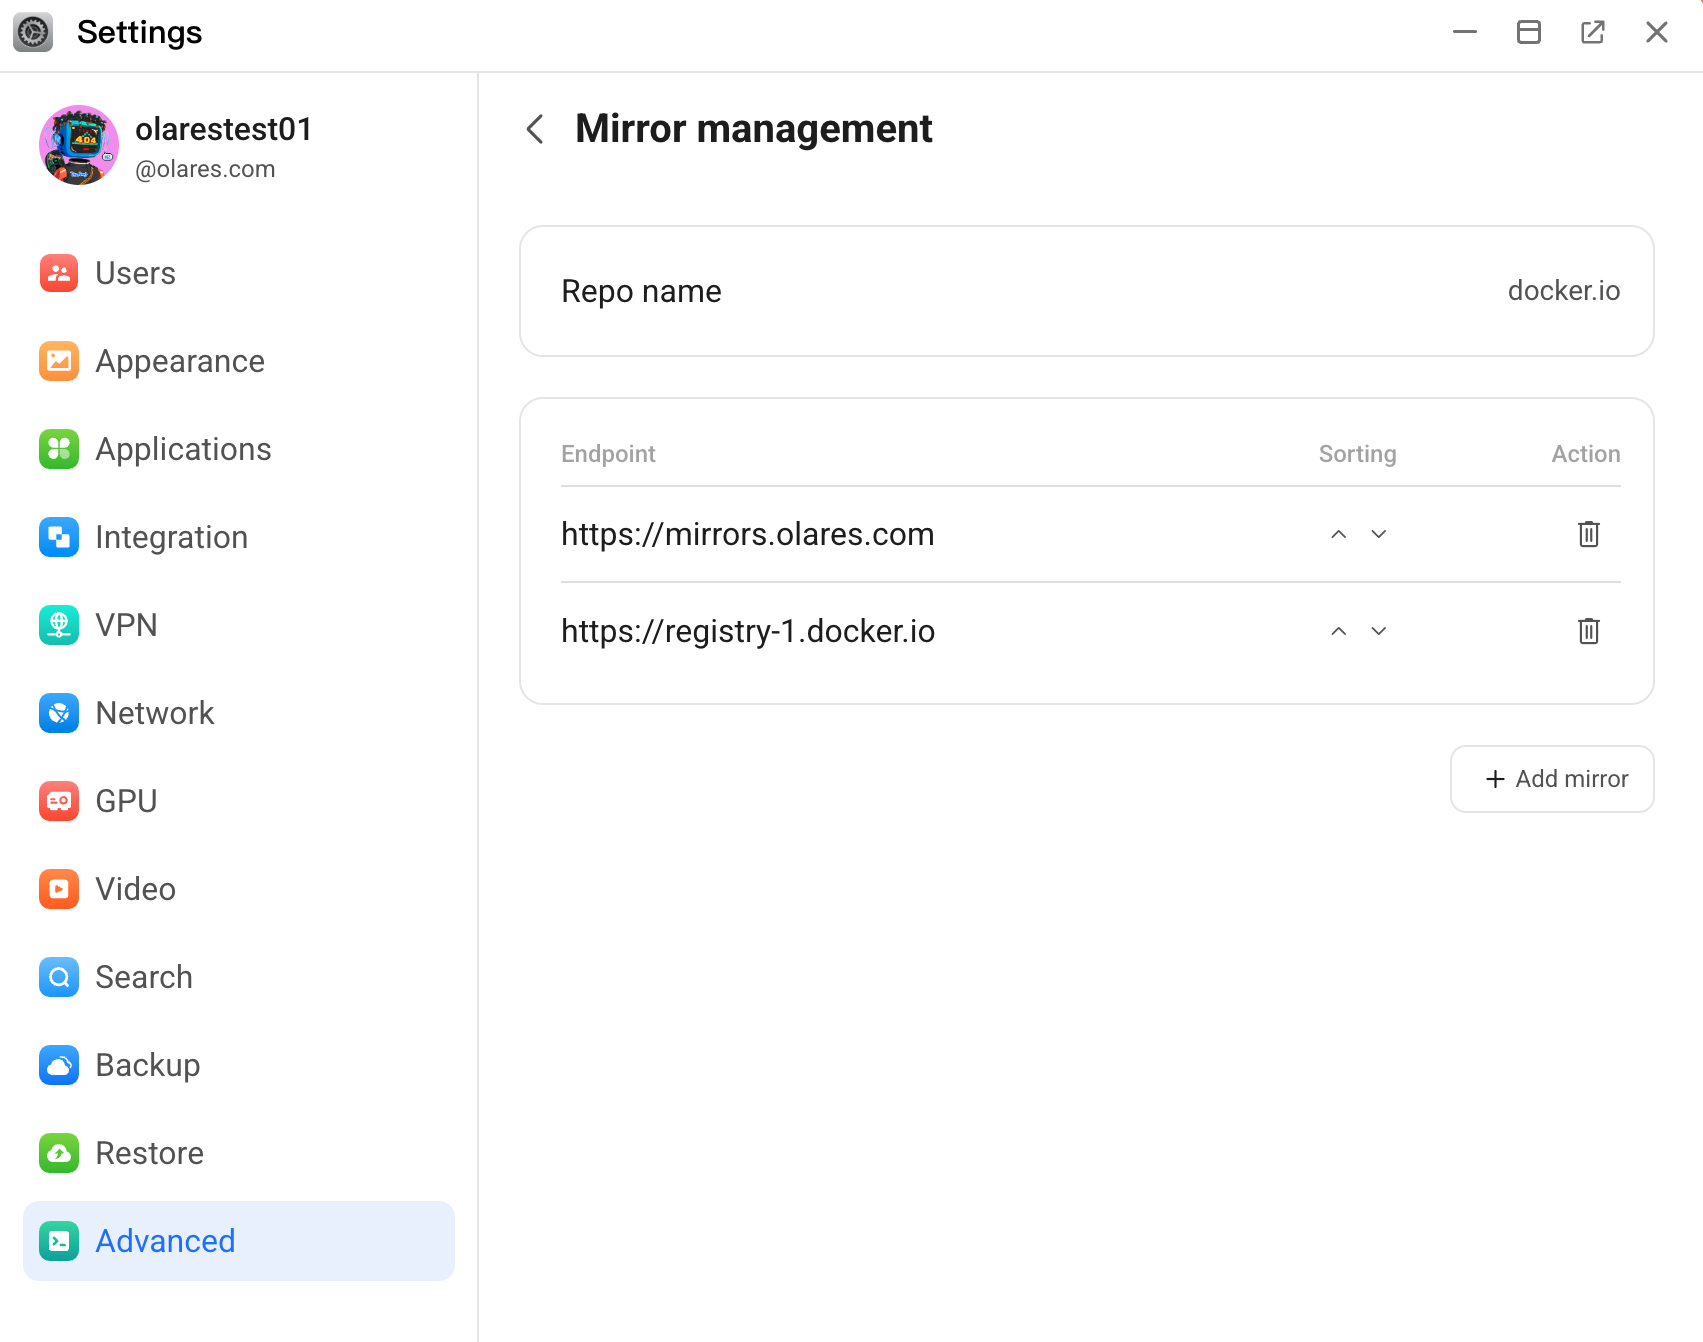Image resolution: width=1703 pixels, height=1342 pixels.
Task: Select the Appearance settings icon
Action: pyautogui.click(x=59, y=361)
